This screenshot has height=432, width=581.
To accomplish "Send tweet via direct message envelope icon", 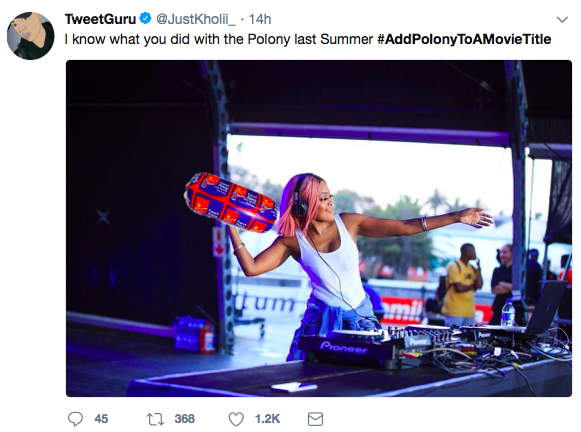I will pos(315,419).
